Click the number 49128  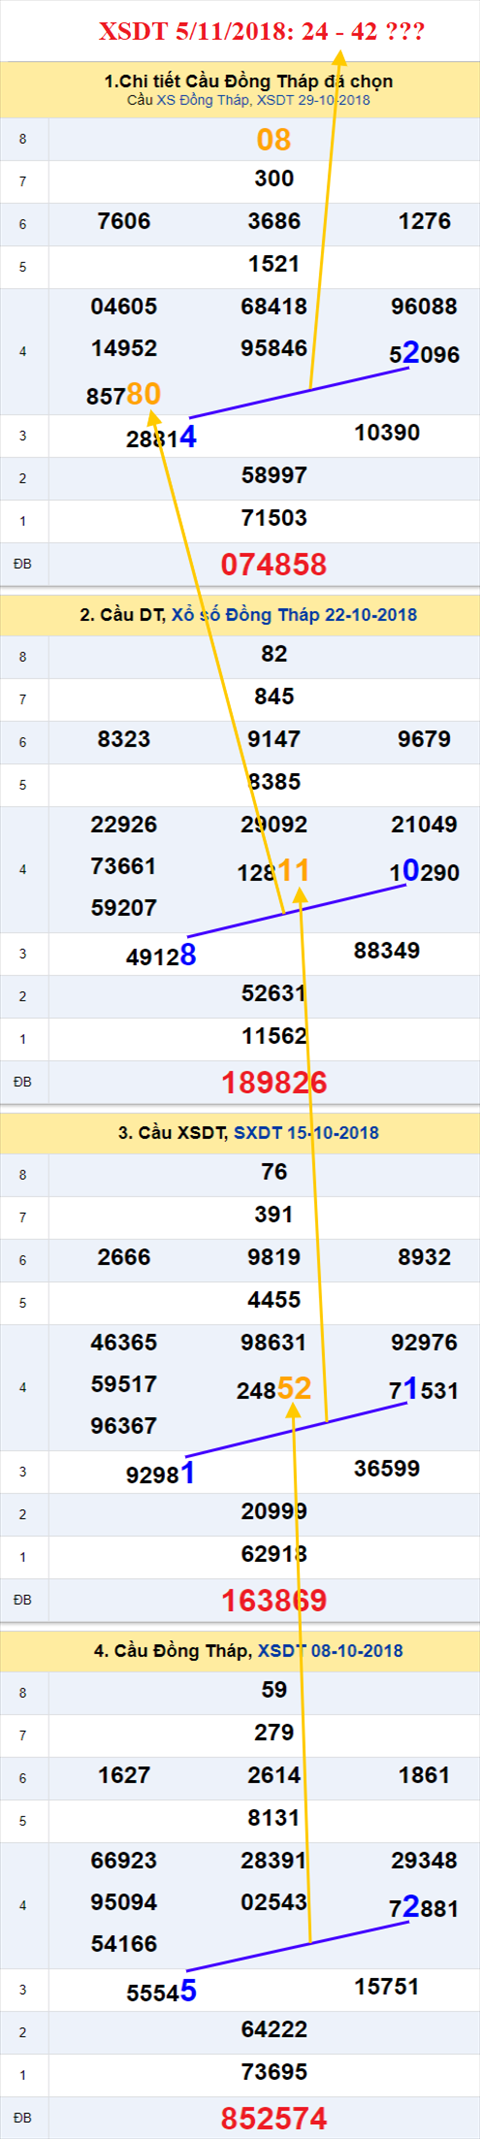[161, 956]
